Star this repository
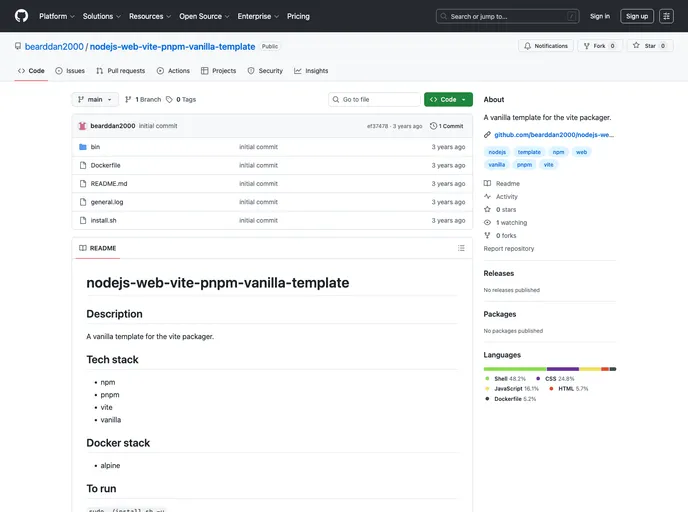 (650, 46)
